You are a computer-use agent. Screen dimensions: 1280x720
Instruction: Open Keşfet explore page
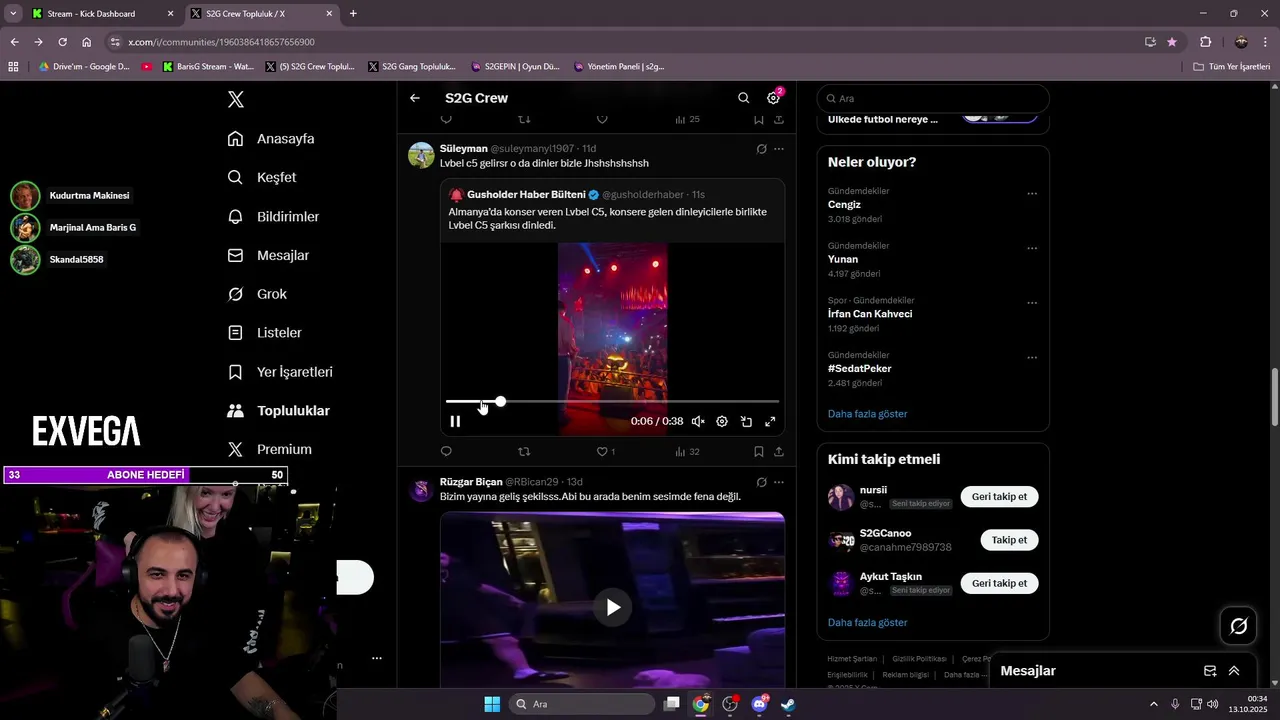click(x=262, y=177)
